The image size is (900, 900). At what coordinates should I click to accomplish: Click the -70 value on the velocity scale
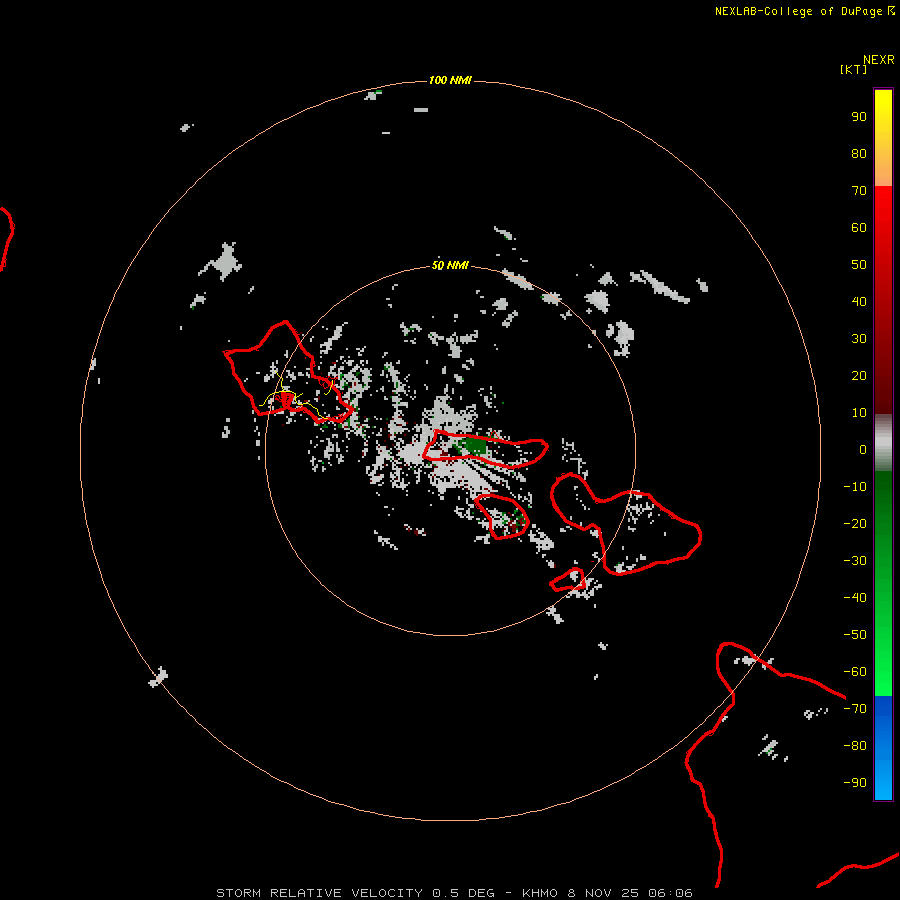tap(855, 709)
